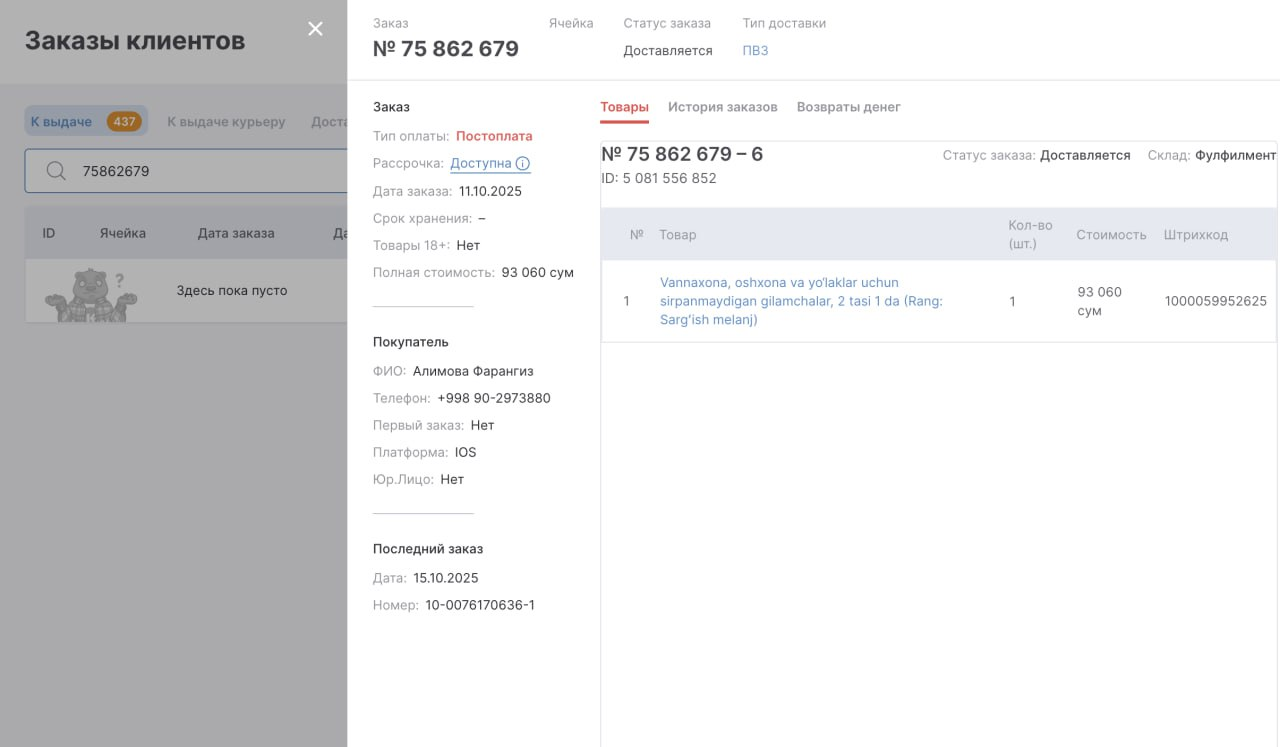Open the installment info icon next to Доступна
This screenshot has height=747, width=1280.
click(x=523, y=163)
